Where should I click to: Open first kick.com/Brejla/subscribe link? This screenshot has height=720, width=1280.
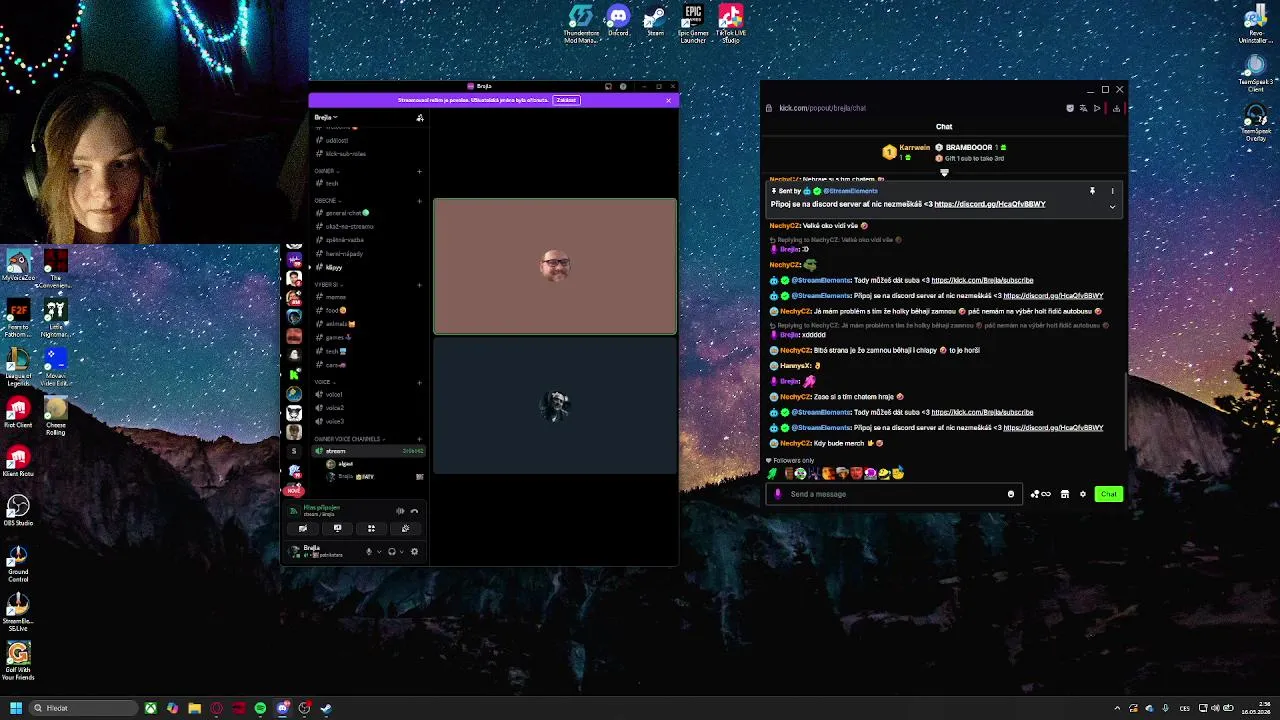coord(982,280)
